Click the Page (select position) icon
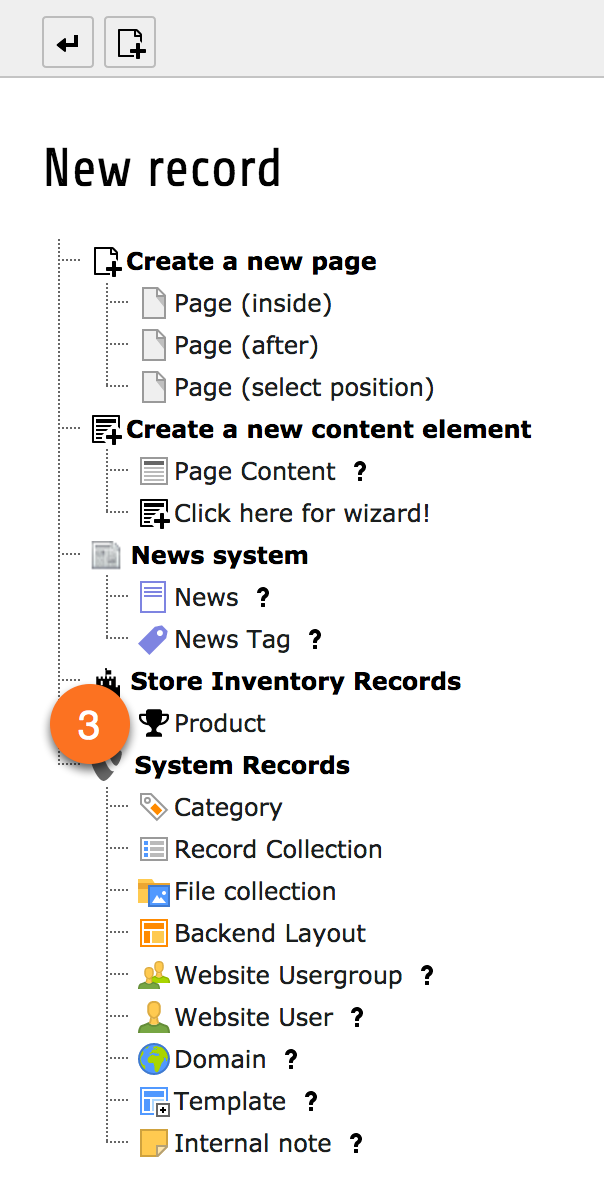 (x=153, y=387)
